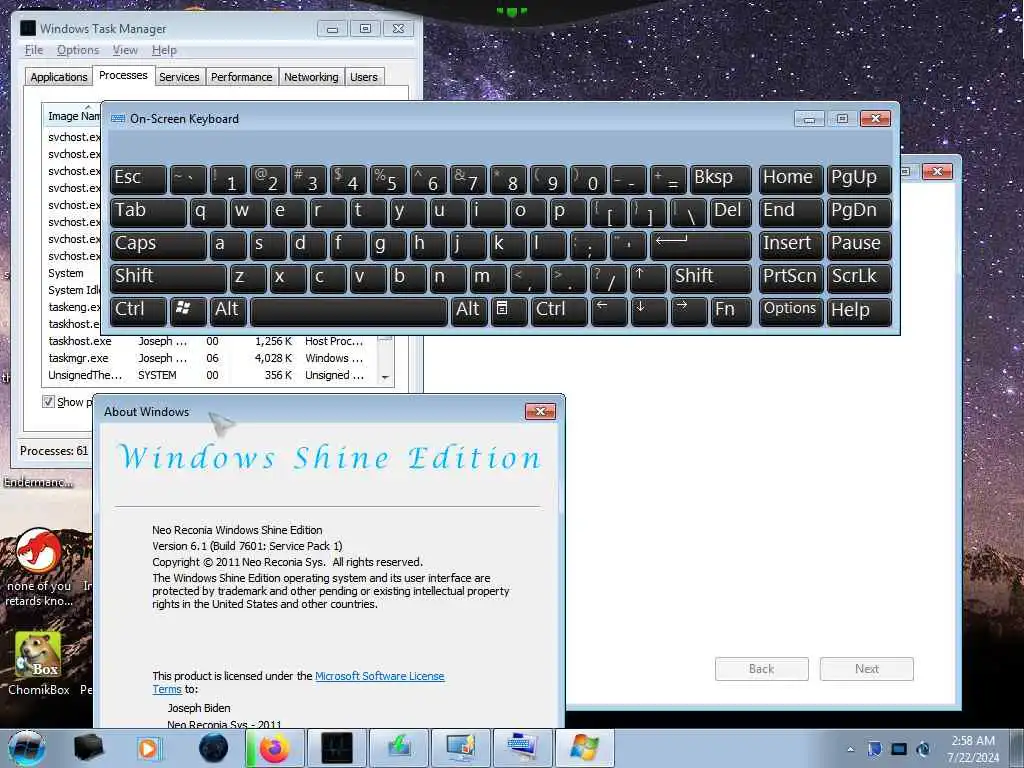Image resolution: width=1024 pixels, height=768 pixels.
Task: Click the Windows flag taskbar button
Action: pyautogui.click(x=584, y=748)
